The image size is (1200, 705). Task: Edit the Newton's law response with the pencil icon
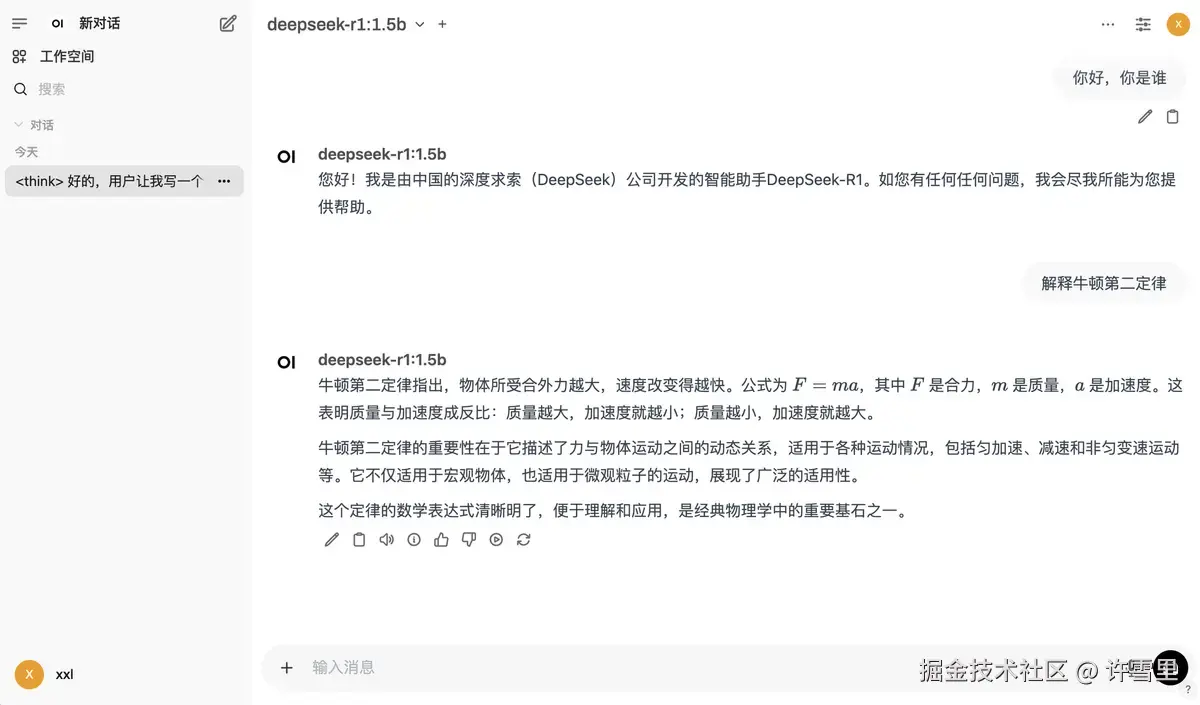tap(332, 540)
